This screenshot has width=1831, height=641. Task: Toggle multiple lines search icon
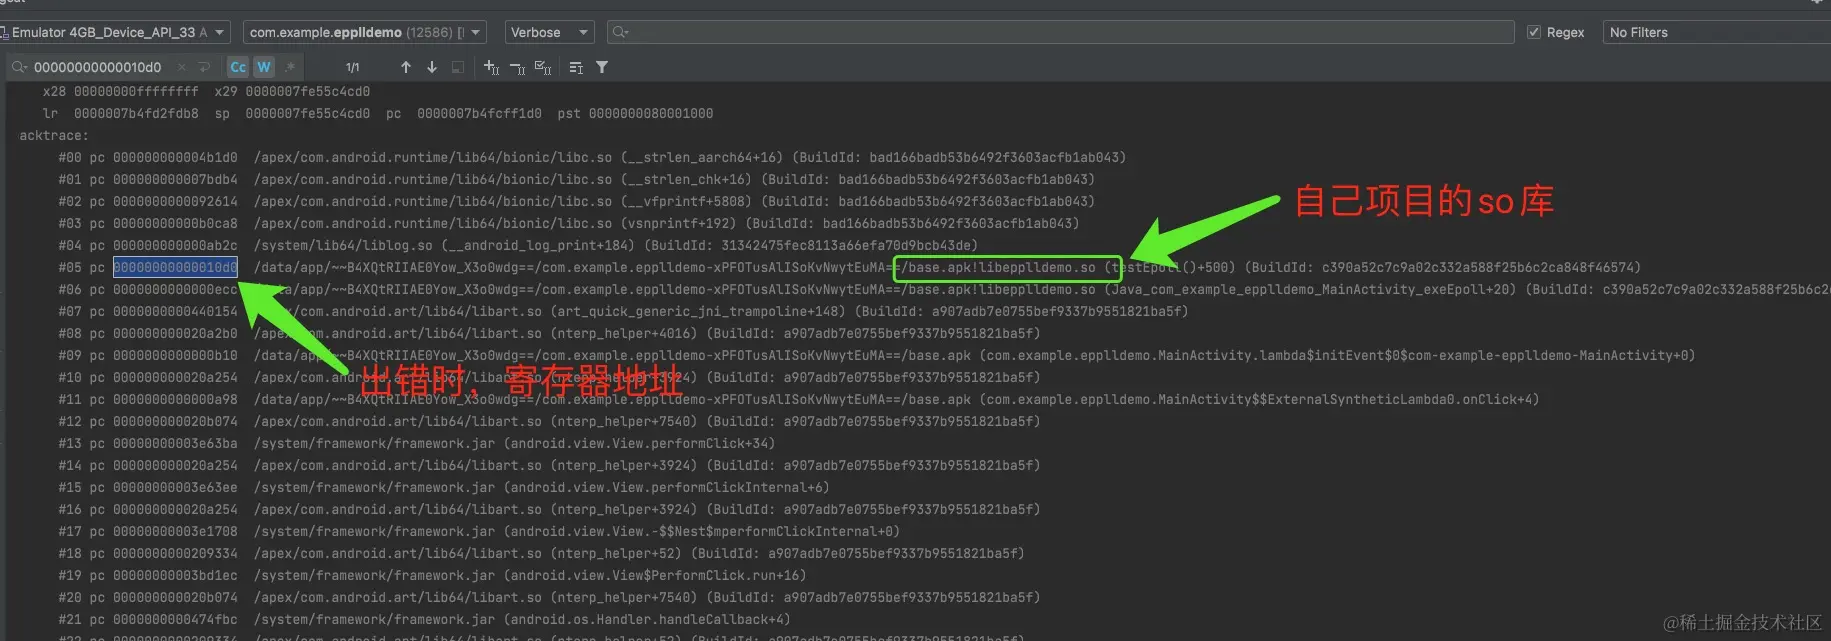click(x=576, y=67)
